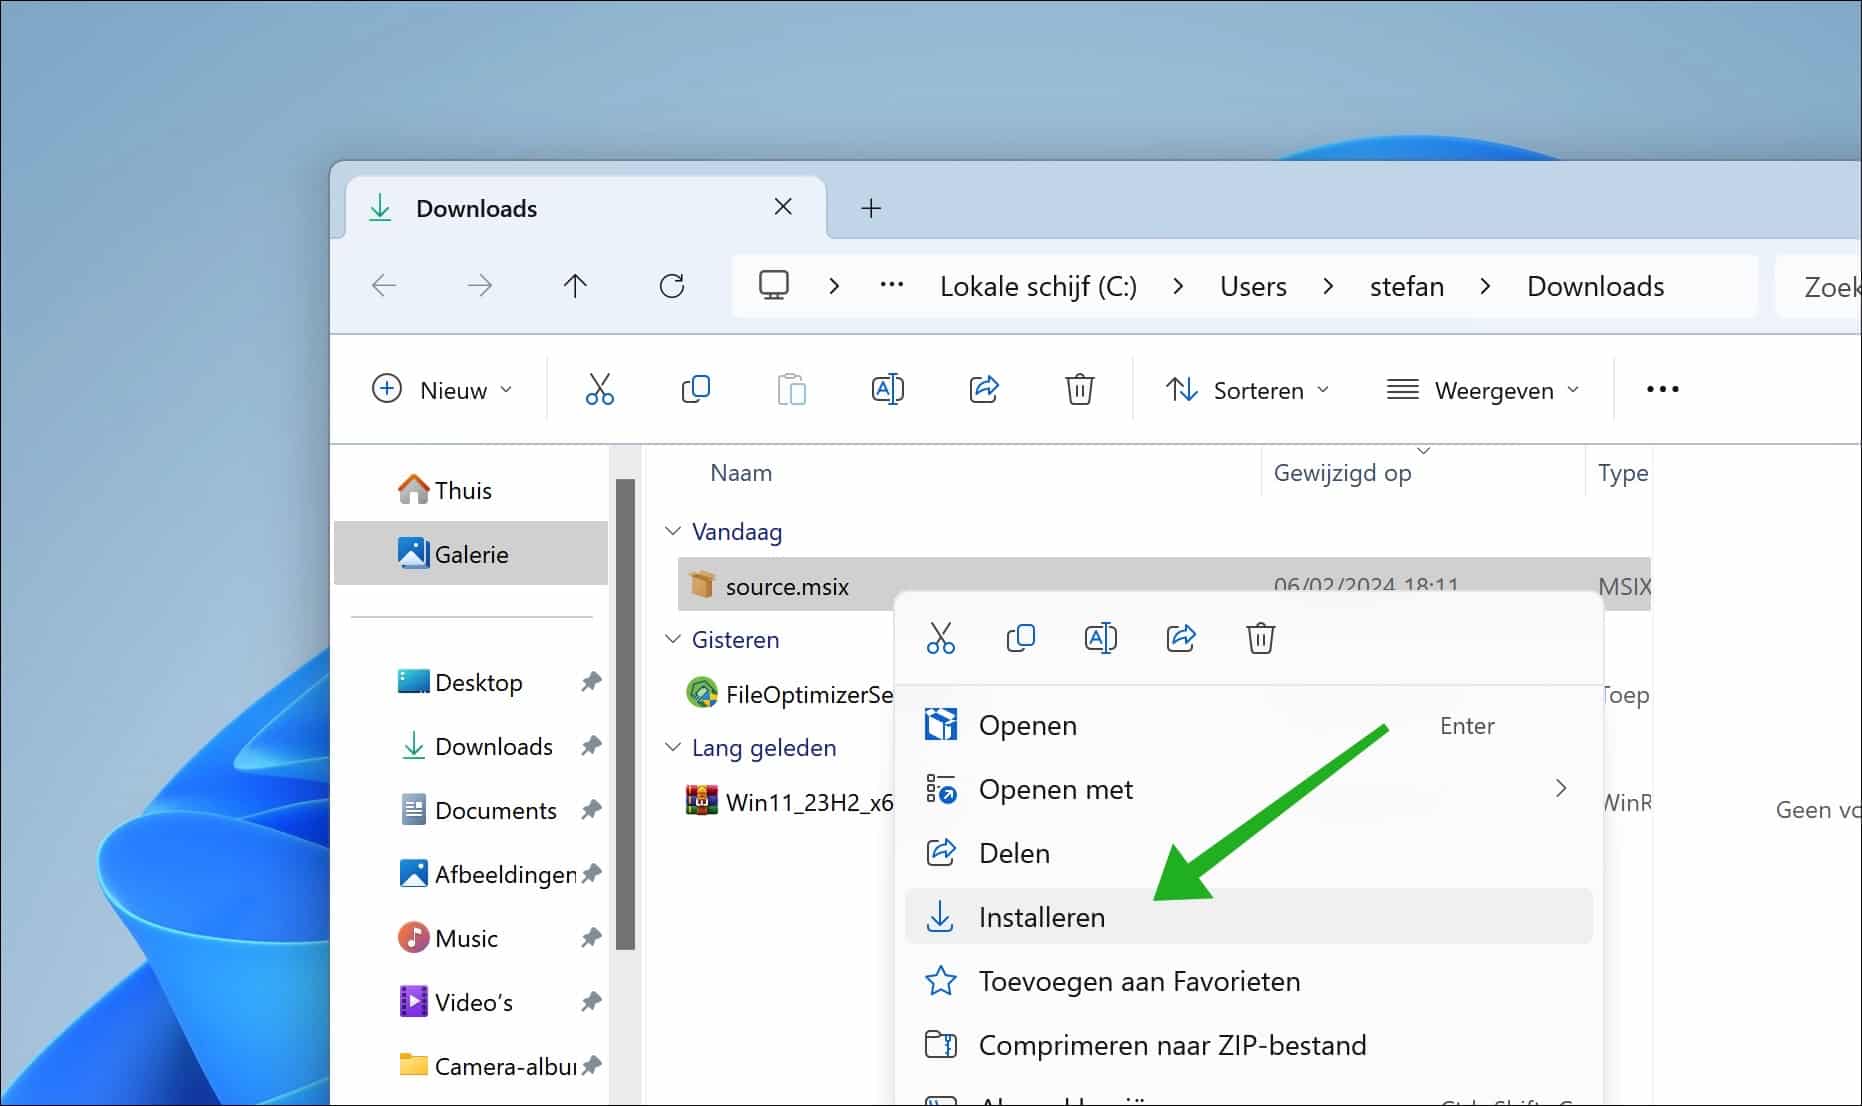
Task: Click the Rename icon in the toolbar
Action: (887, 389)
